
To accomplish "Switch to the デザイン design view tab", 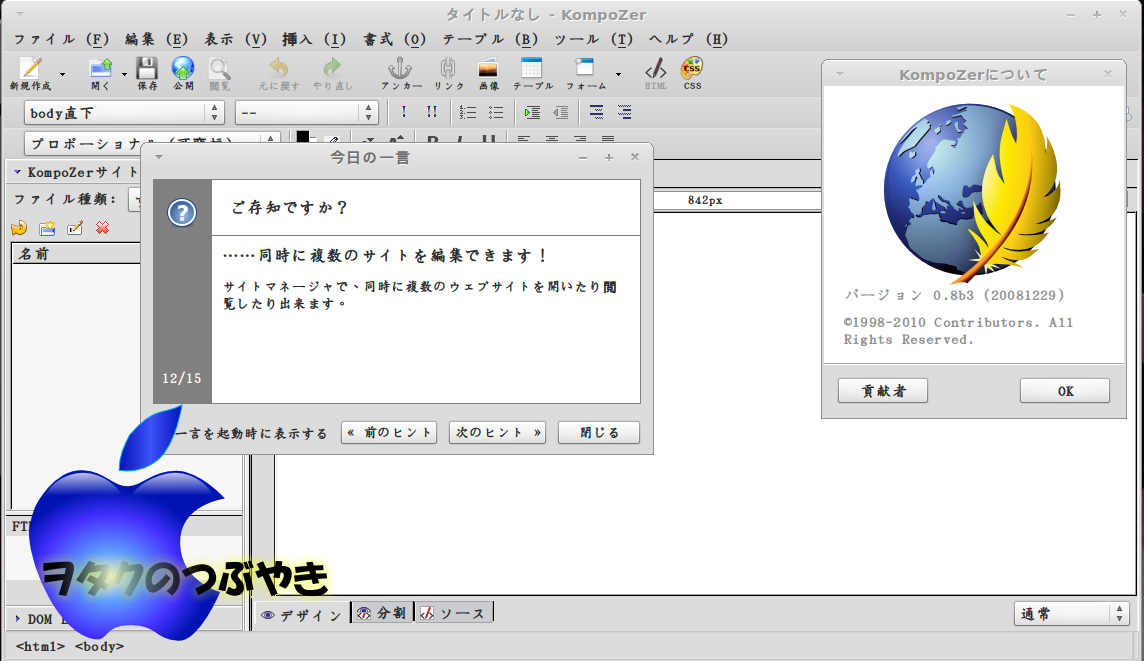I will tap(301, 615).
